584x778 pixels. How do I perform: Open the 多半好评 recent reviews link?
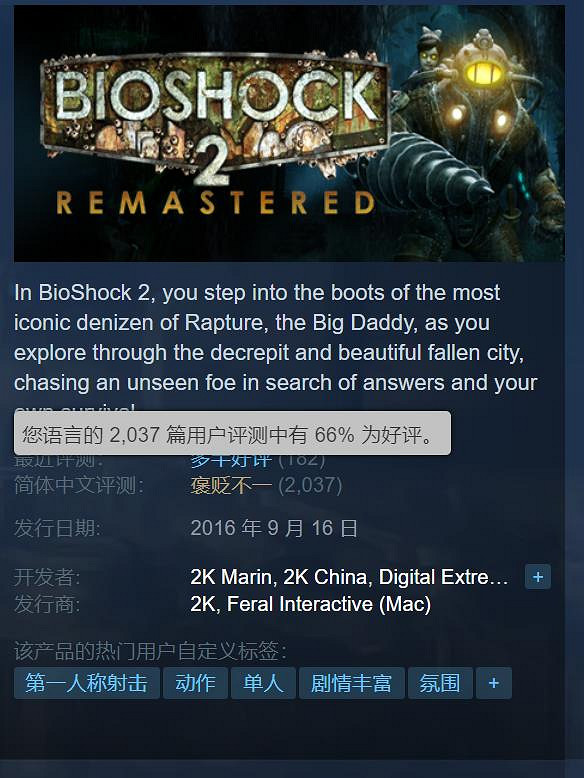point(231,461)
